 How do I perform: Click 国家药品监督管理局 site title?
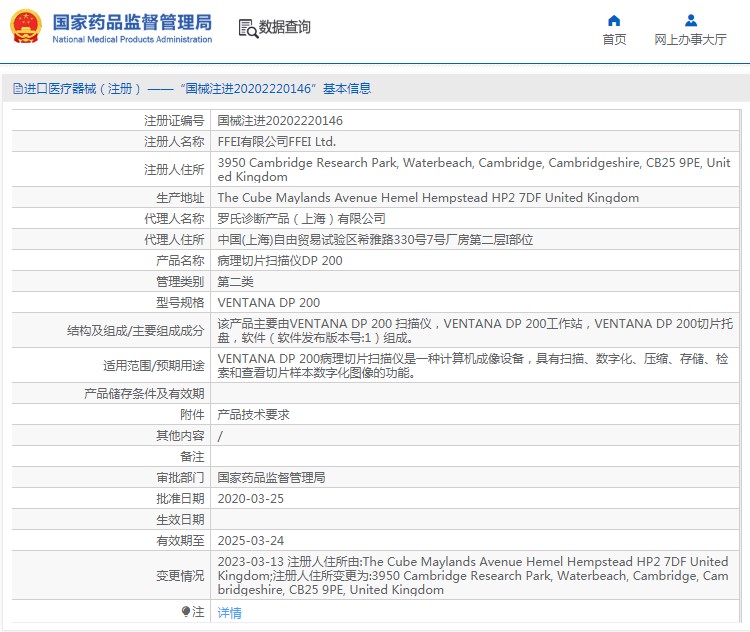click(x=132, y=22)
